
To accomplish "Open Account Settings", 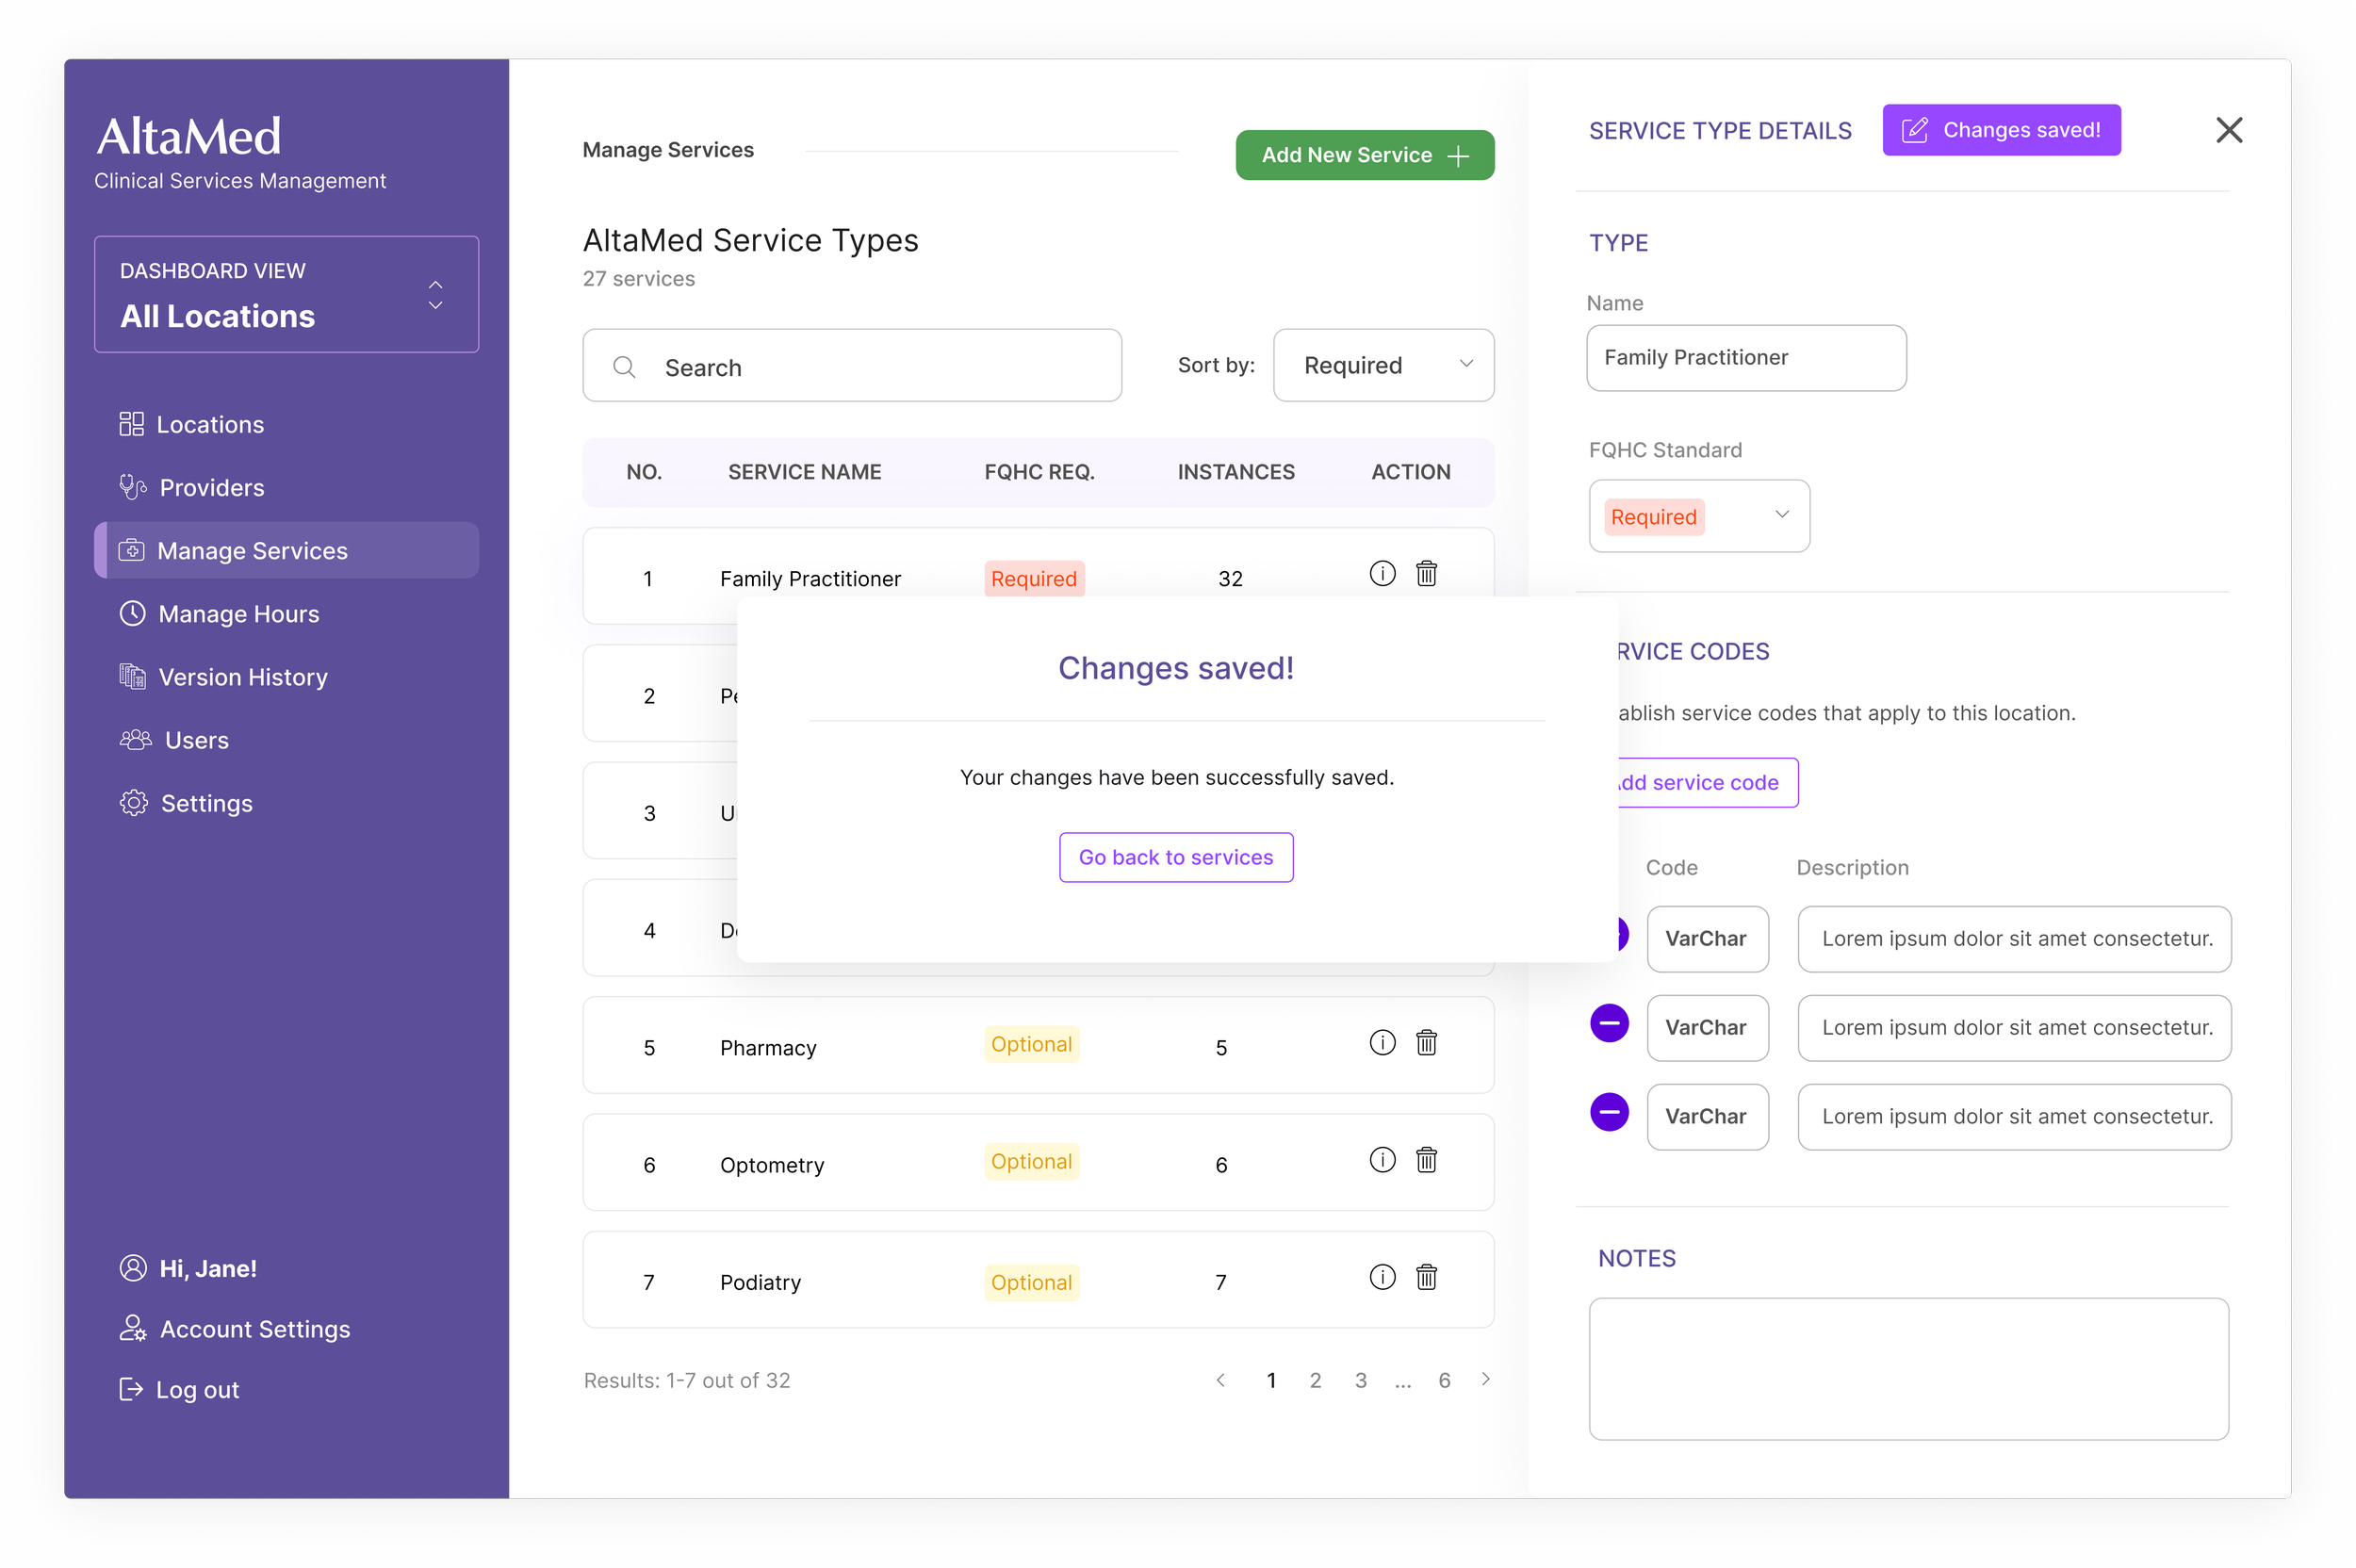I will point(235,1329).
